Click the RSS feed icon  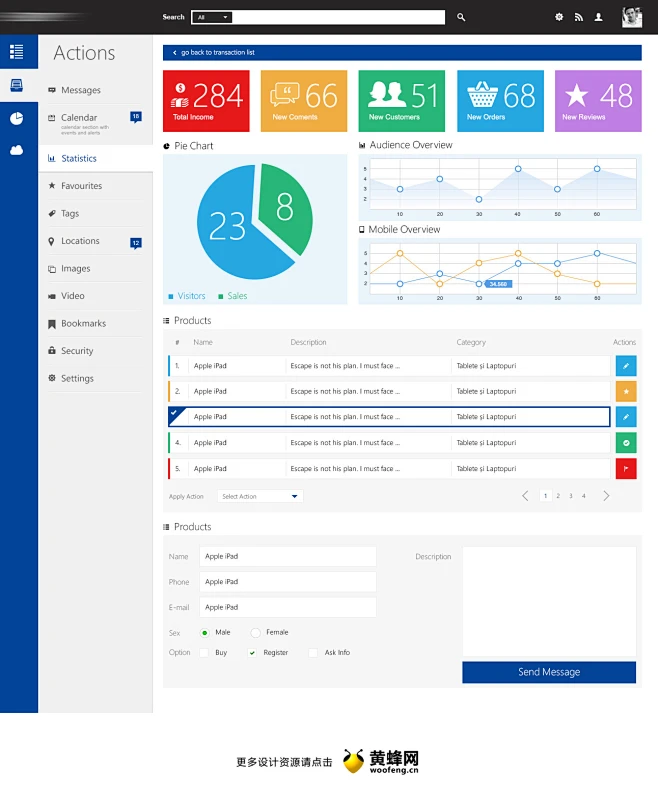[579, 17]
